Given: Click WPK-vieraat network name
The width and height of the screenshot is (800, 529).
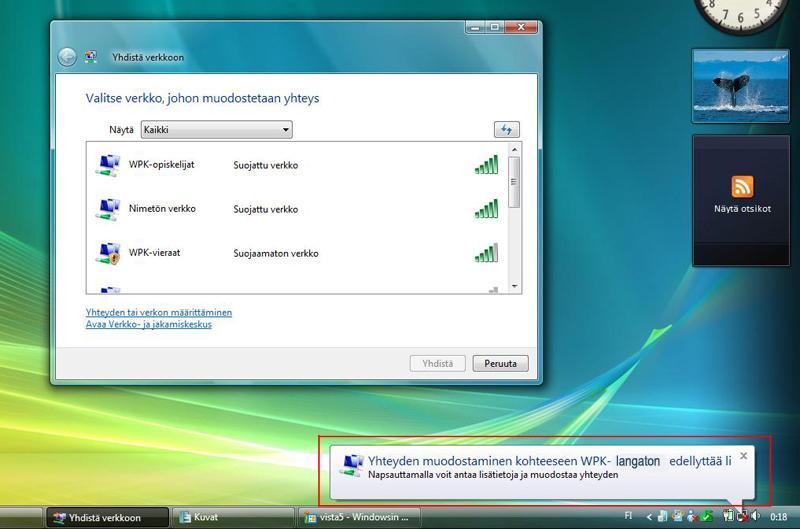Looking at the screenshot, I should [154, 252].
